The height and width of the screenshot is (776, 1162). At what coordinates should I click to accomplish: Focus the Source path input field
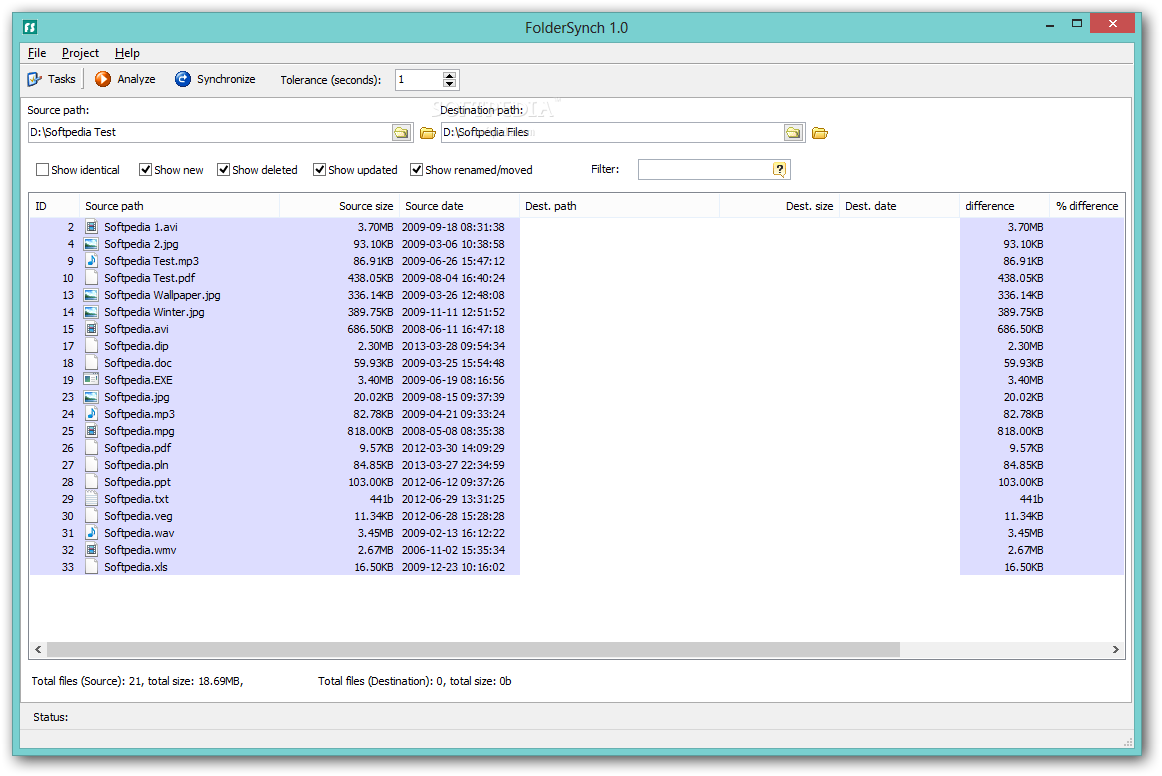[x=210, y=133]
